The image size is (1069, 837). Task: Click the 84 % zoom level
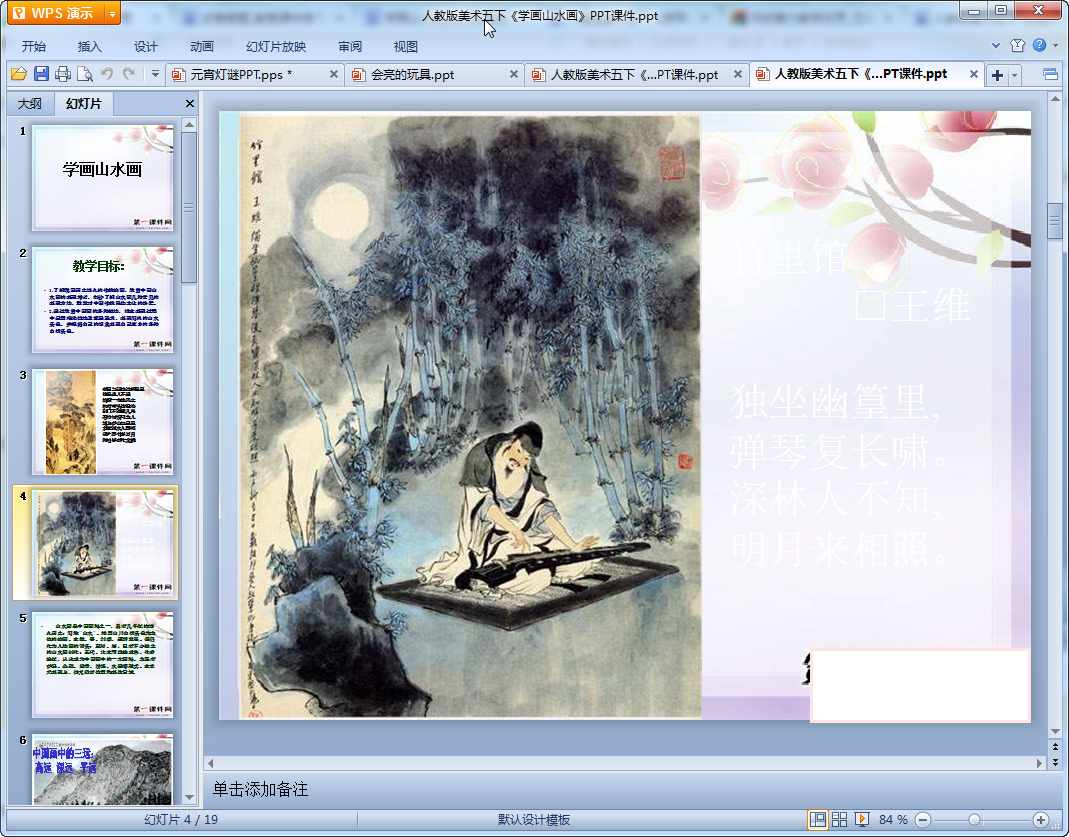pyautogui.click(x=893, y=819)
